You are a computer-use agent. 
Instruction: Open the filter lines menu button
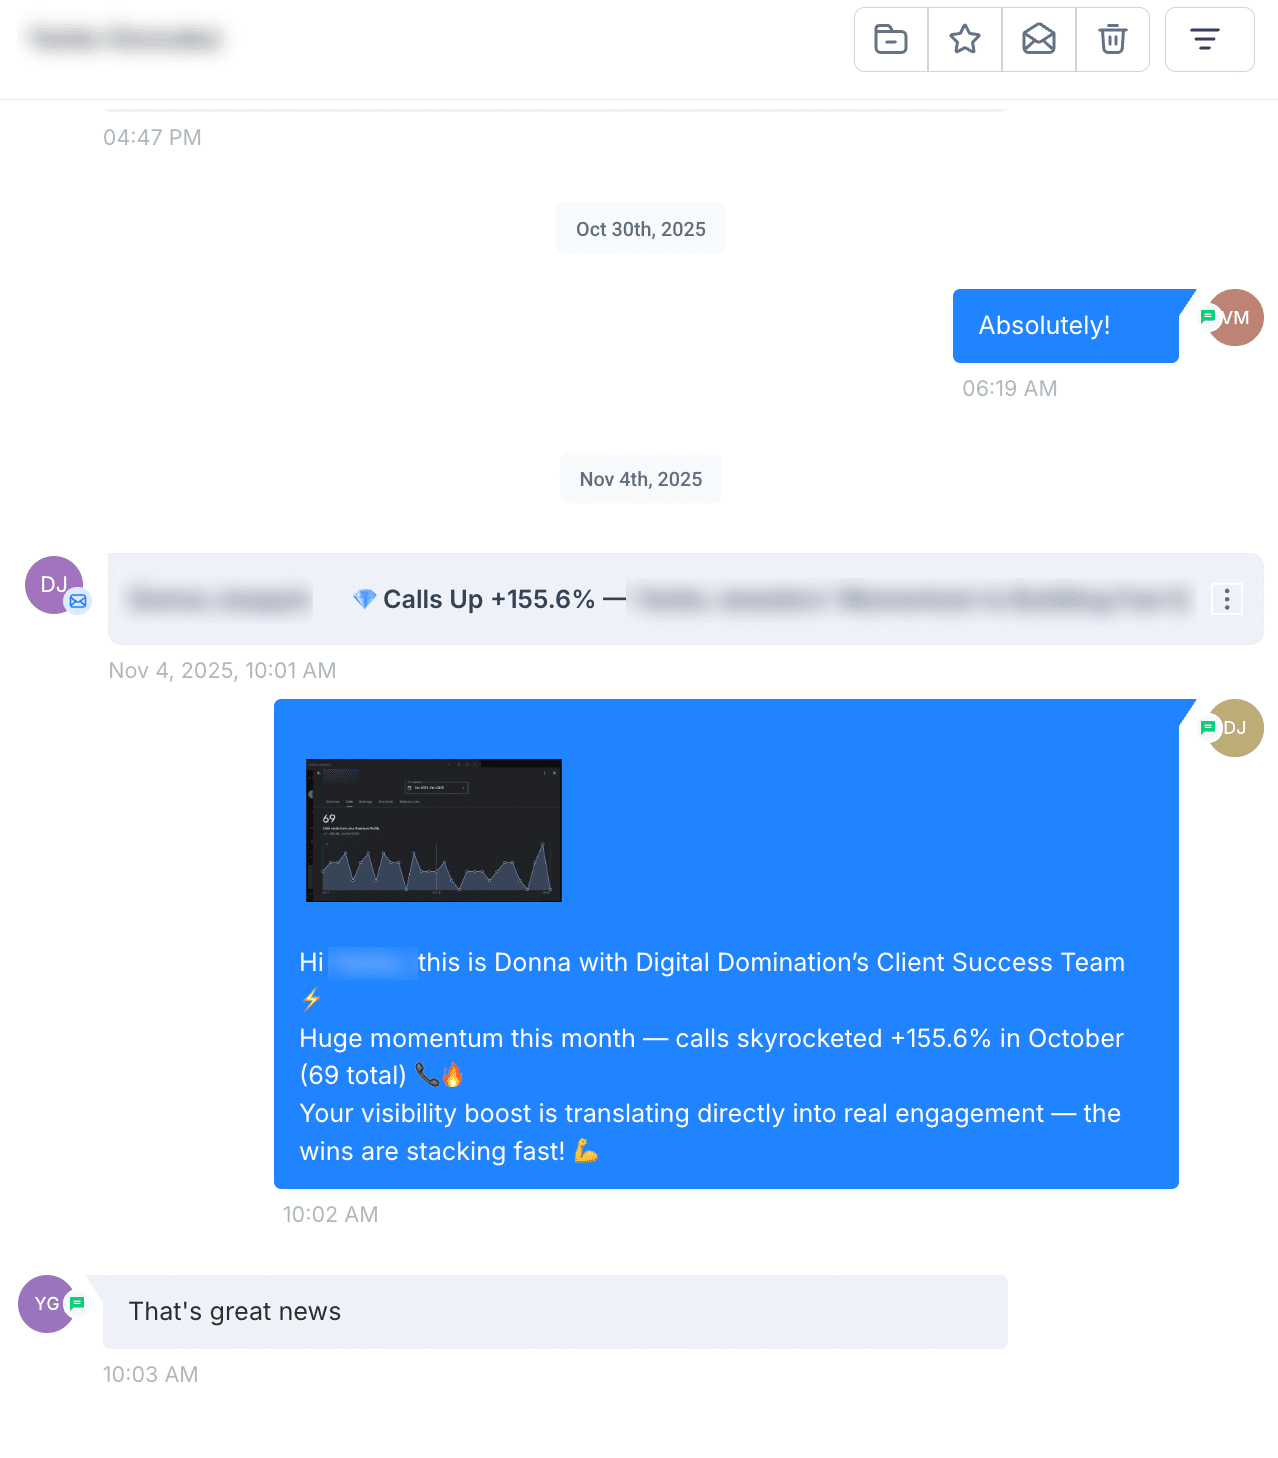click(1209, 40)
